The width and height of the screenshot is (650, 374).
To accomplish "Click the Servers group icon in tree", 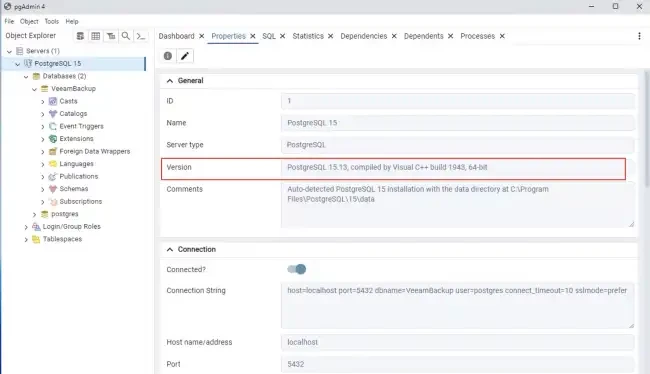I will coord(19,51).
